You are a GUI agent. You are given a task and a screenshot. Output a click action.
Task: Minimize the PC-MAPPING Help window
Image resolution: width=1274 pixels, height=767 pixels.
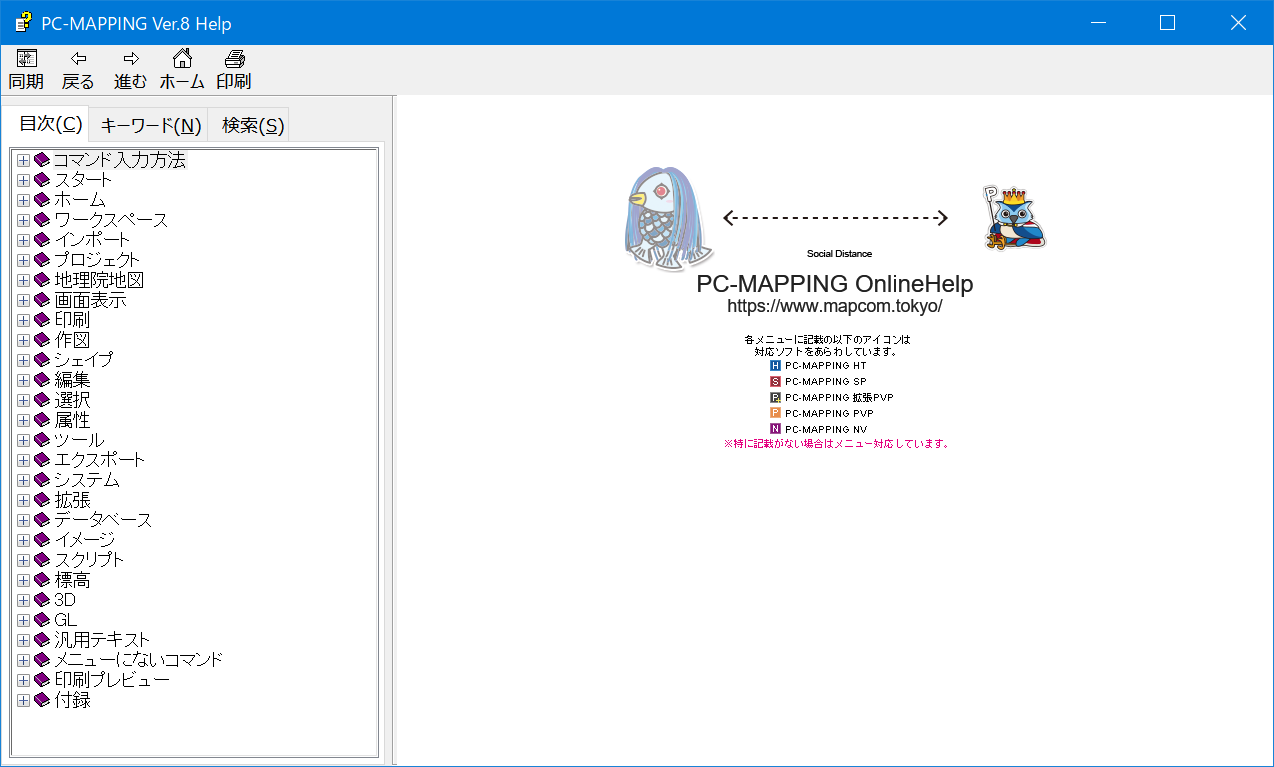click(x=1097, y=23)
